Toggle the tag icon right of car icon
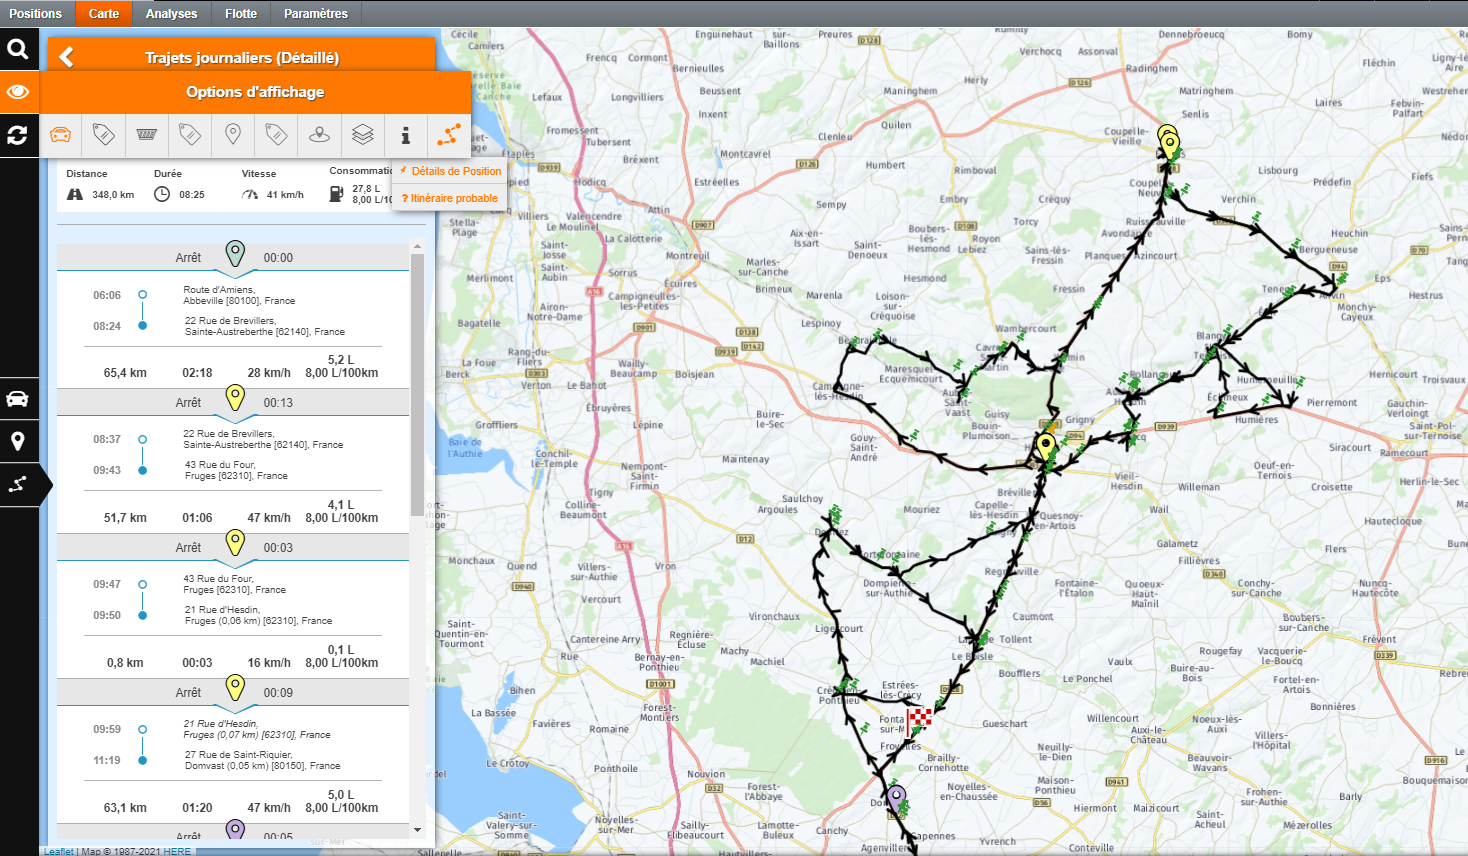The image size is (1468, 856). tap(104, 135)
